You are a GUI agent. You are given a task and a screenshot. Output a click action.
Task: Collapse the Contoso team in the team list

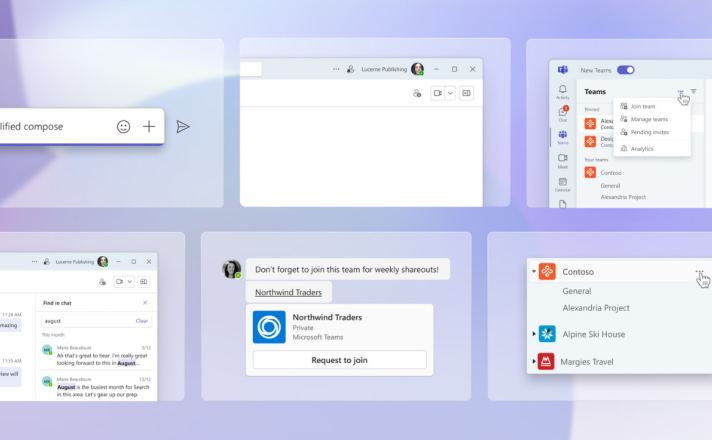[x=534, y=272]
